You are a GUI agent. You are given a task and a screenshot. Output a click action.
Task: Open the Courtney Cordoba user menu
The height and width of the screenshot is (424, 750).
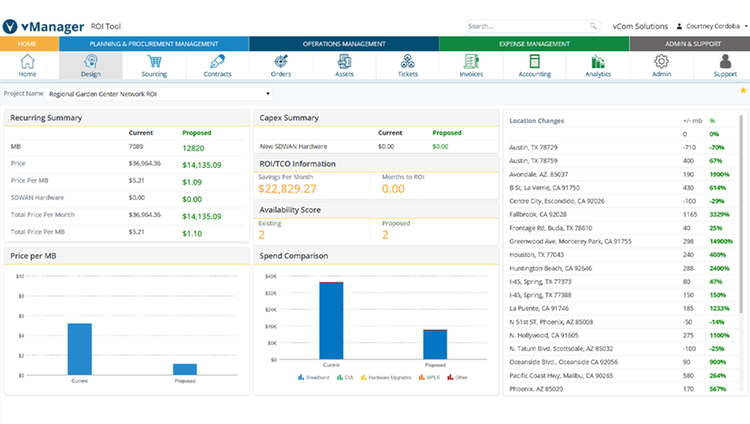pos(712,26)
